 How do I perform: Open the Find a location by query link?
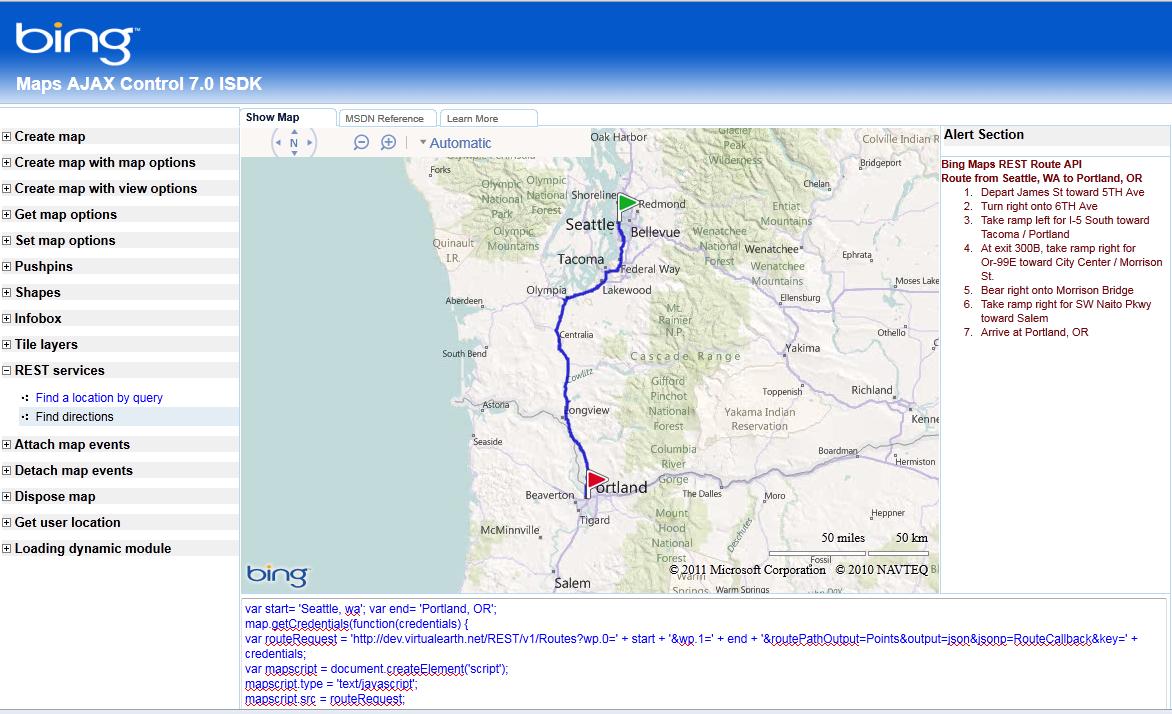pyautogui.click(x=99, y=397)
